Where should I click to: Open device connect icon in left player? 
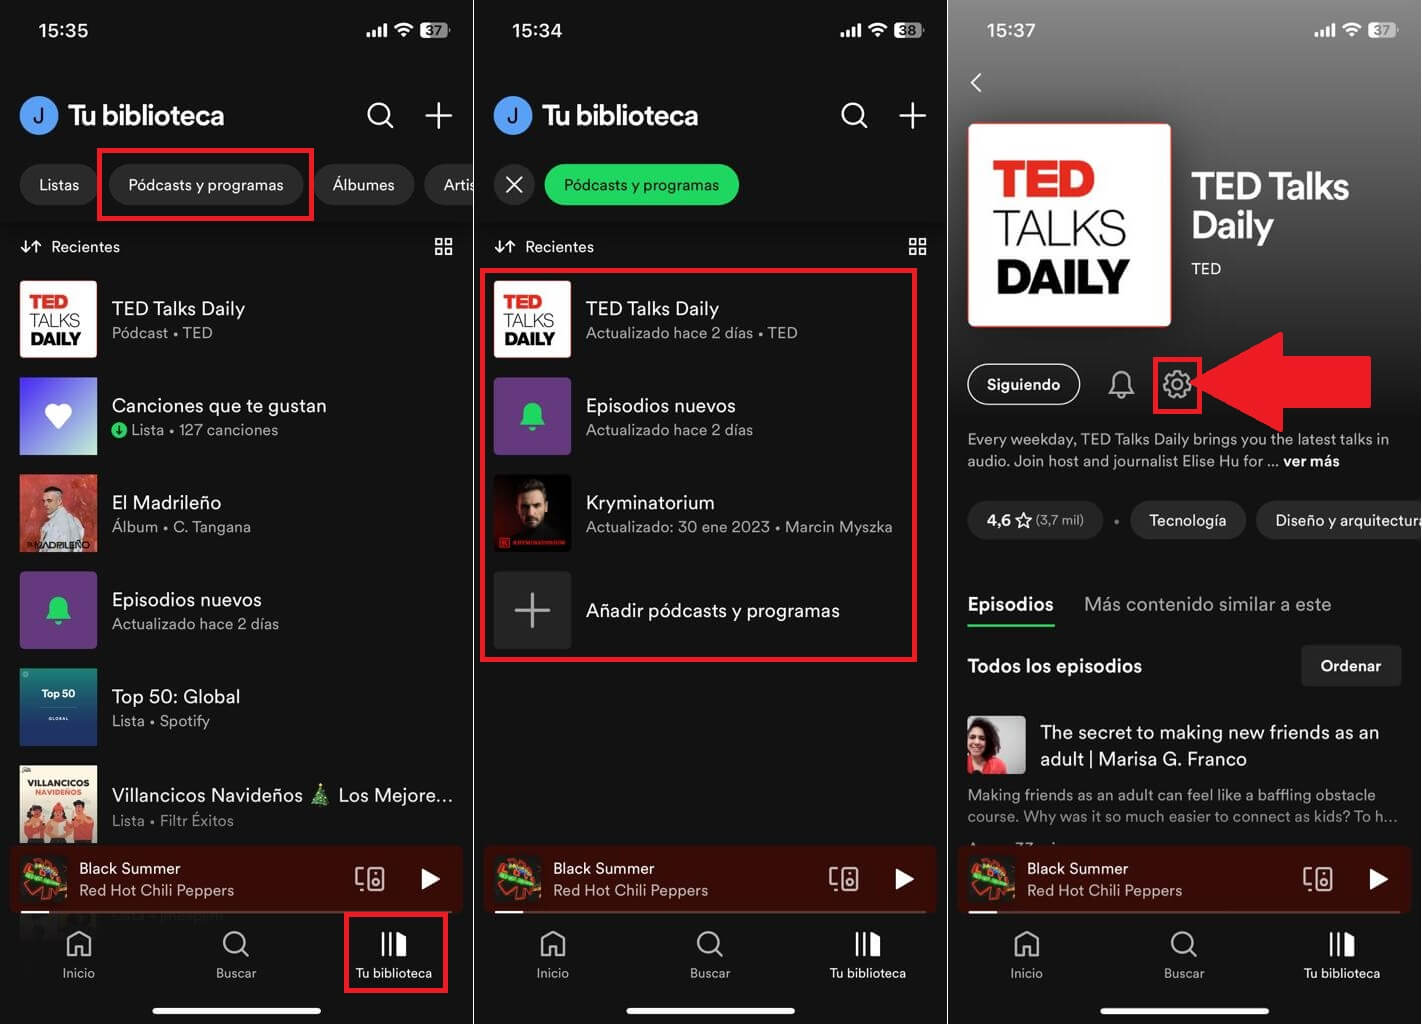click(369, 879)
